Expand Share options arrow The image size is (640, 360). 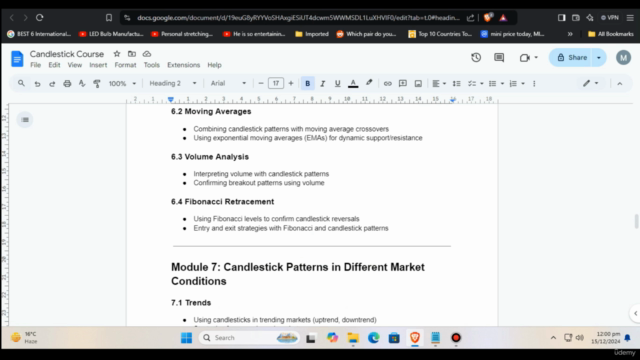599,58
